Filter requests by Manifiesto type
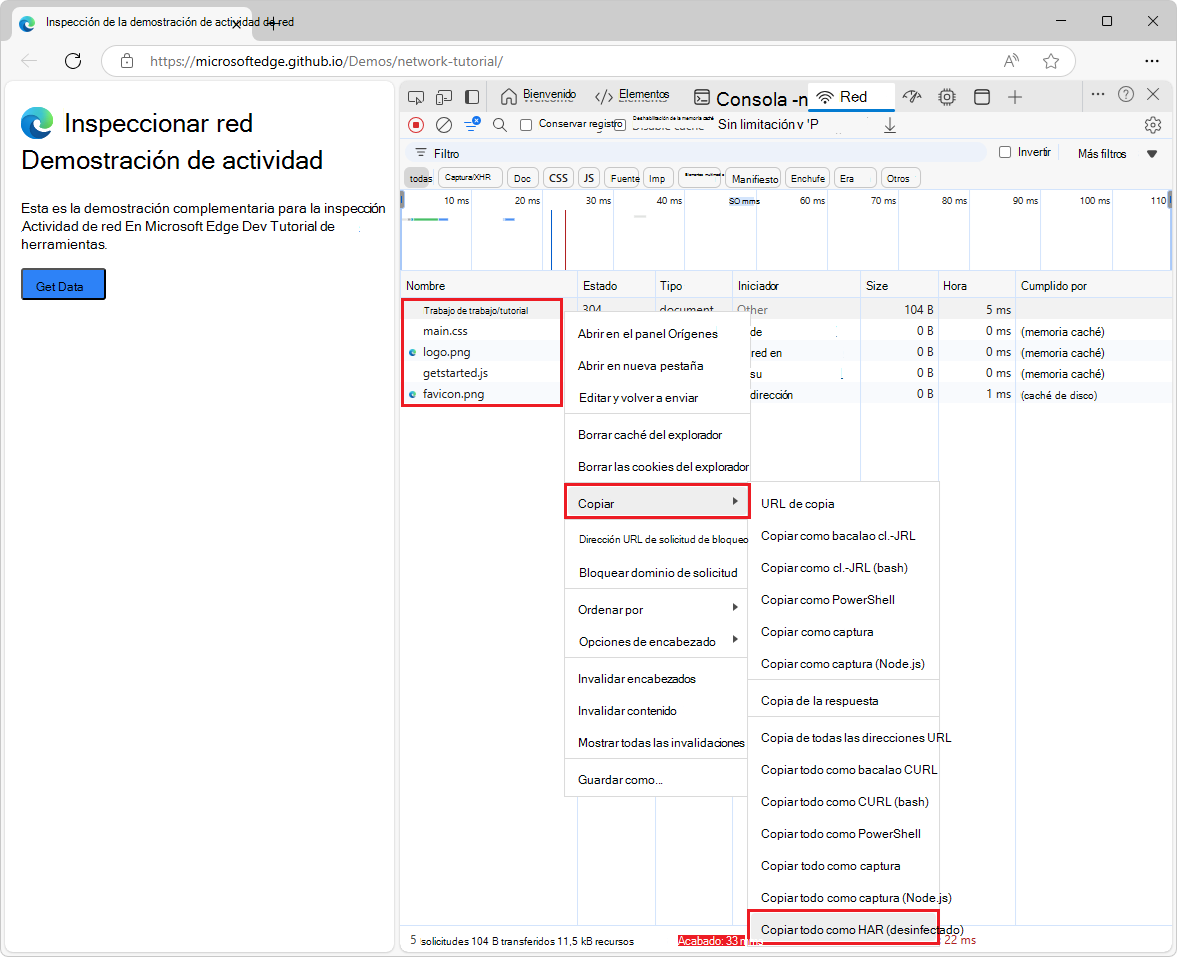This screenshot has height=957, width=1177. point(754,179)
